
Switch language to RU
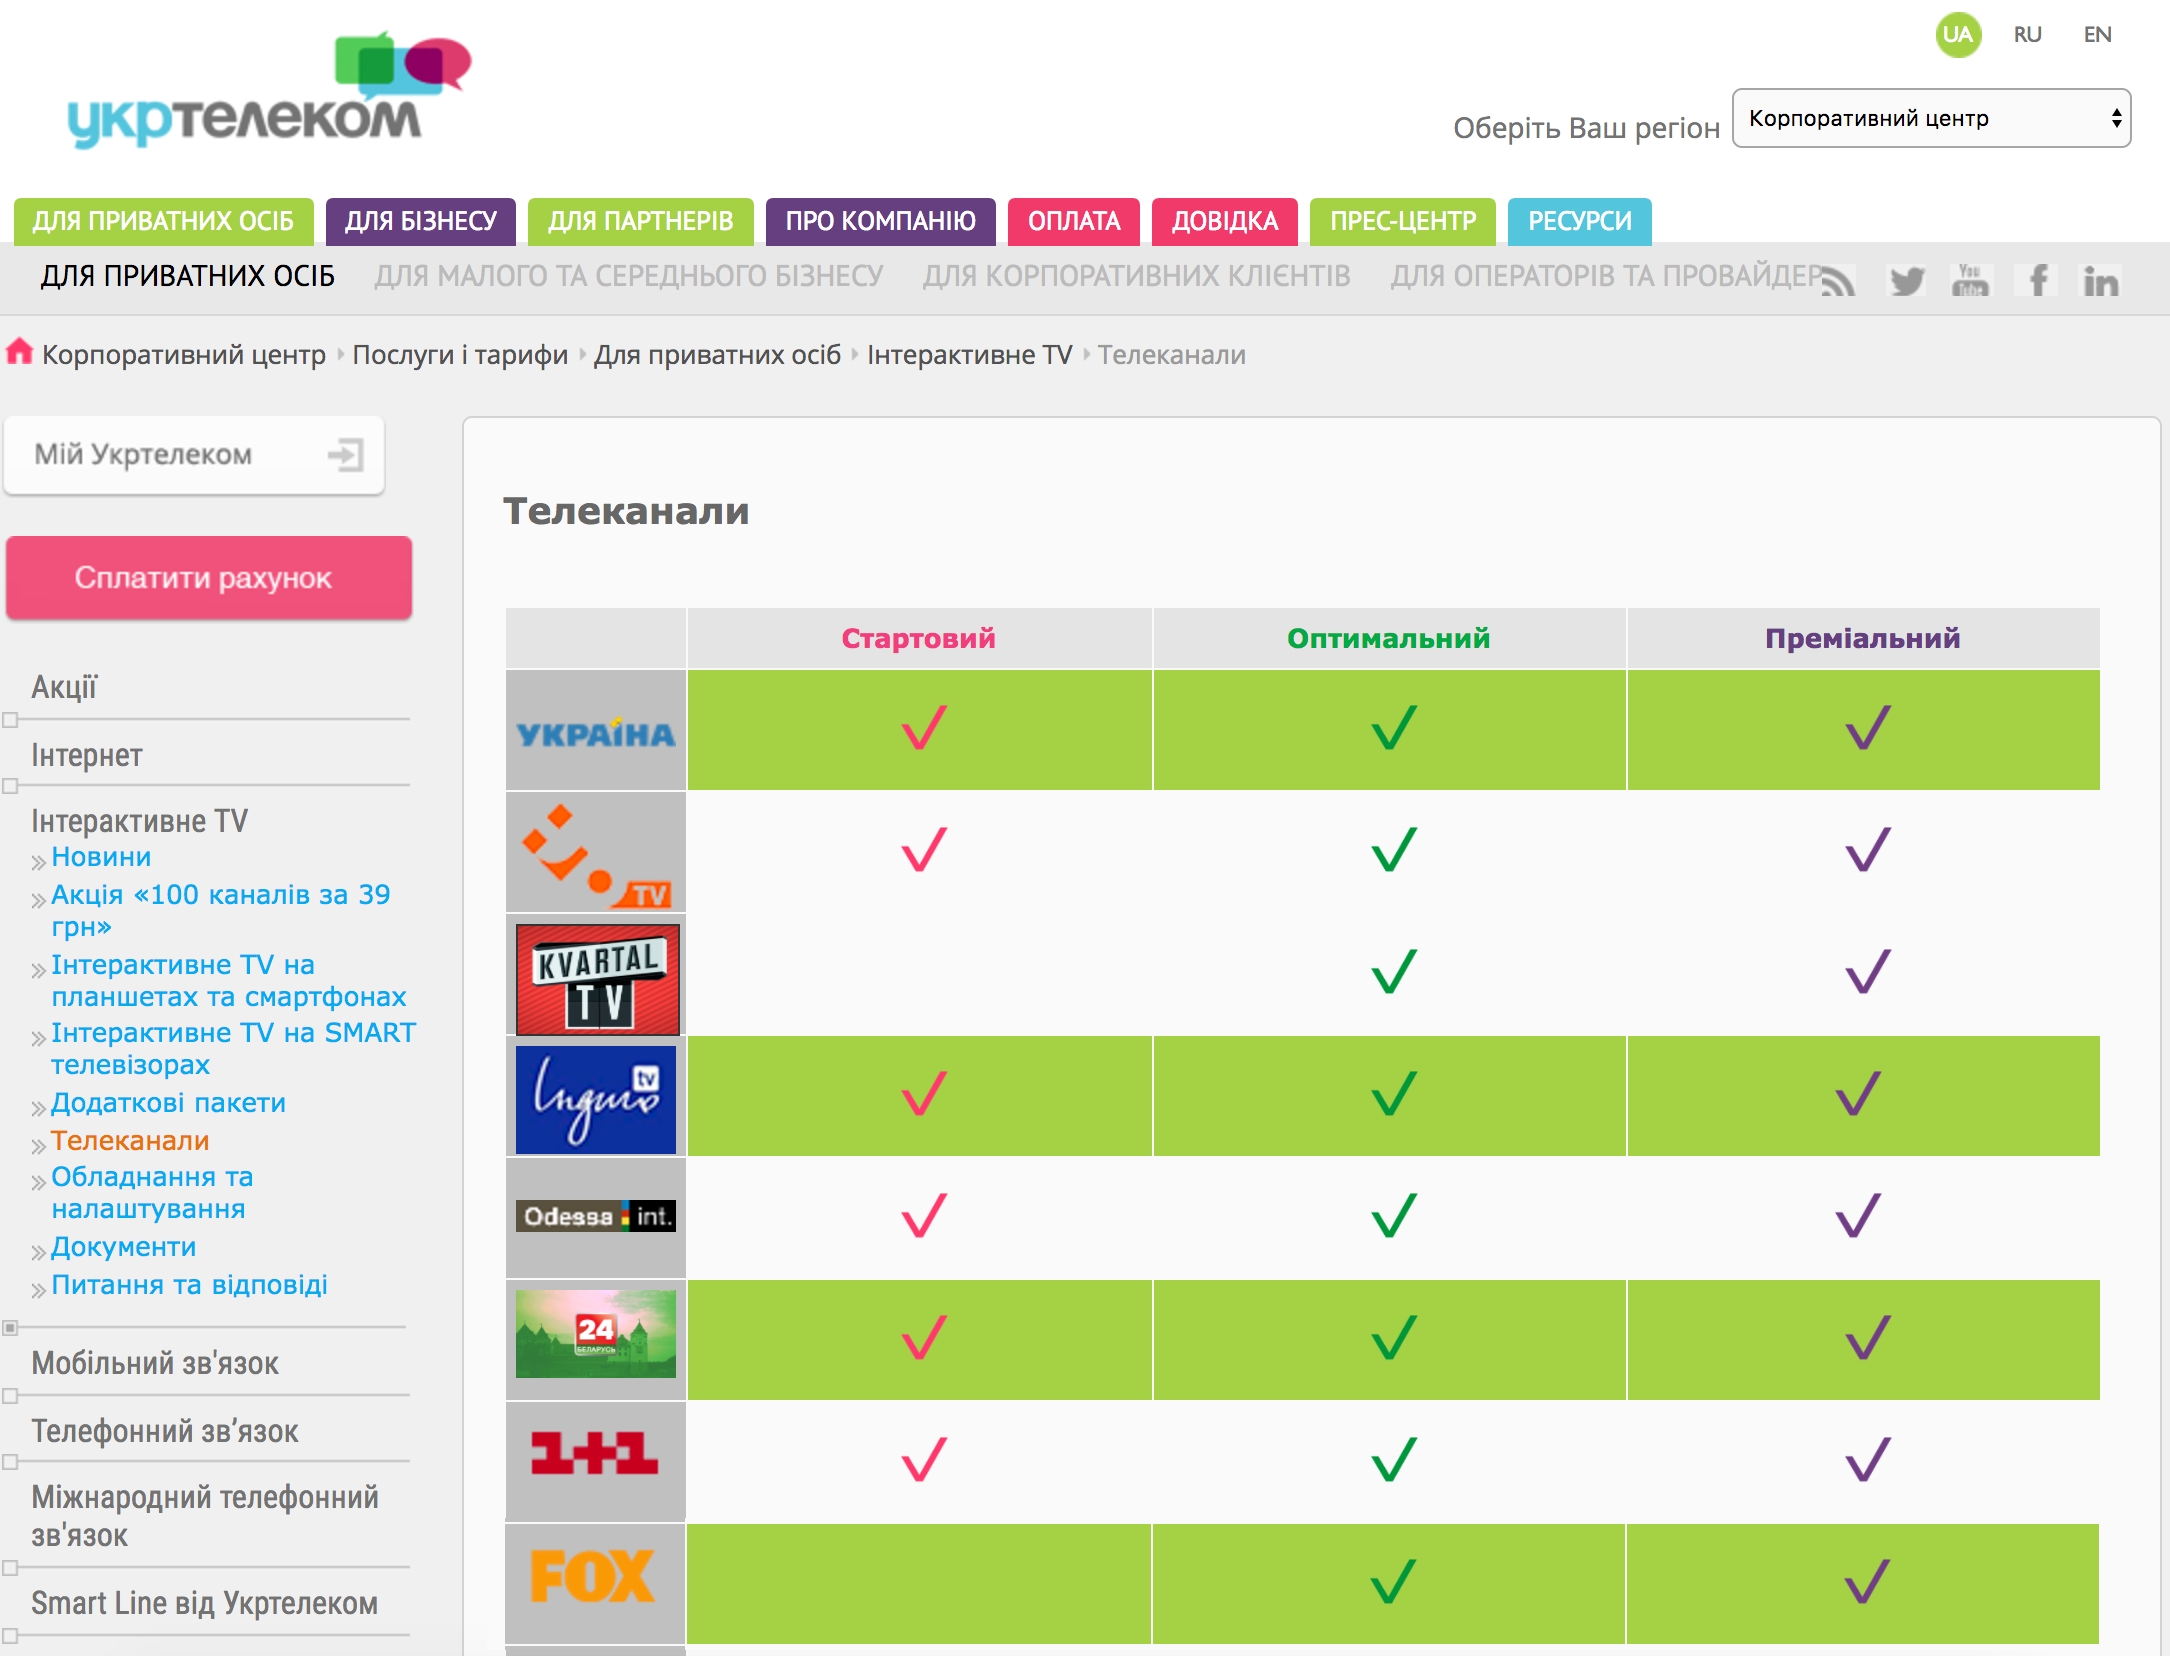[x=2028, y=35]
